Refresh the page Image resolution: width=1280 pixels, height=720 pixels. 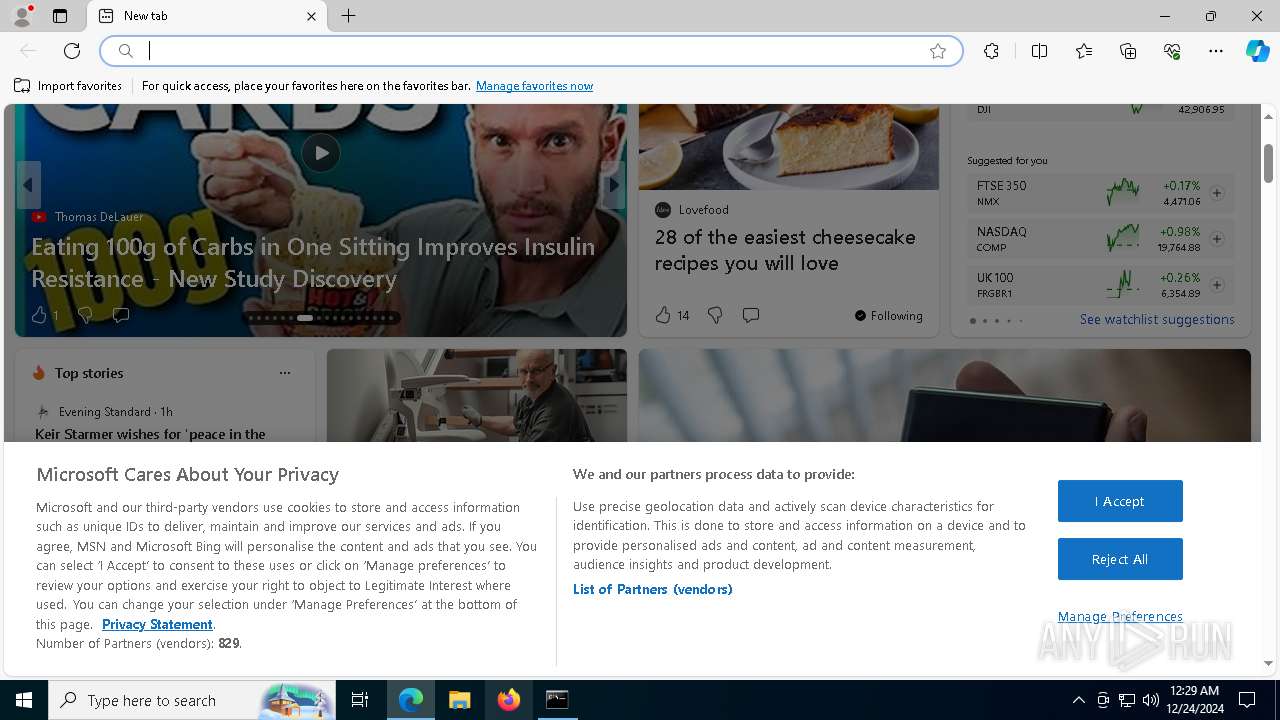click(x=72, y=51)
